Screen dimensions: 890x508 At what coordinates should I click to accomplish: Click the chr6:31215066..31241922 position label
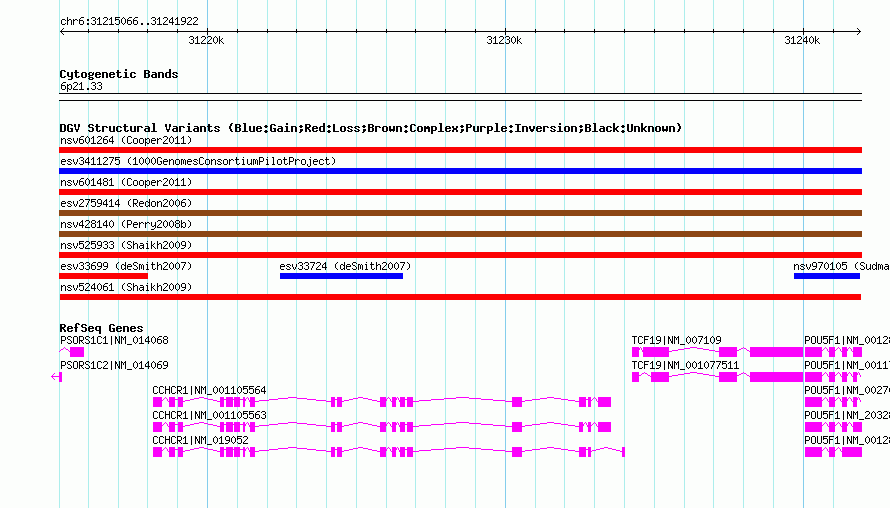click(129, 22)
